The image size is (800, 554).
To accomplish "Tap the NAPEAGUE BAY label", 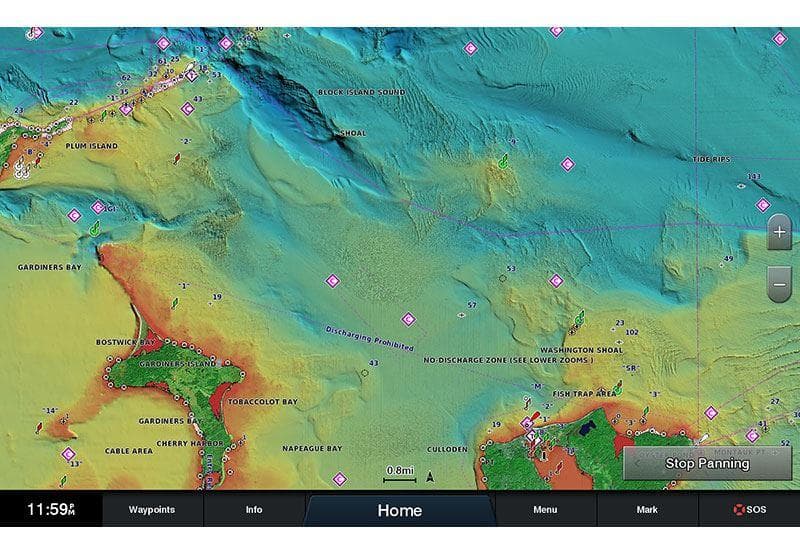I will (312, 448).
